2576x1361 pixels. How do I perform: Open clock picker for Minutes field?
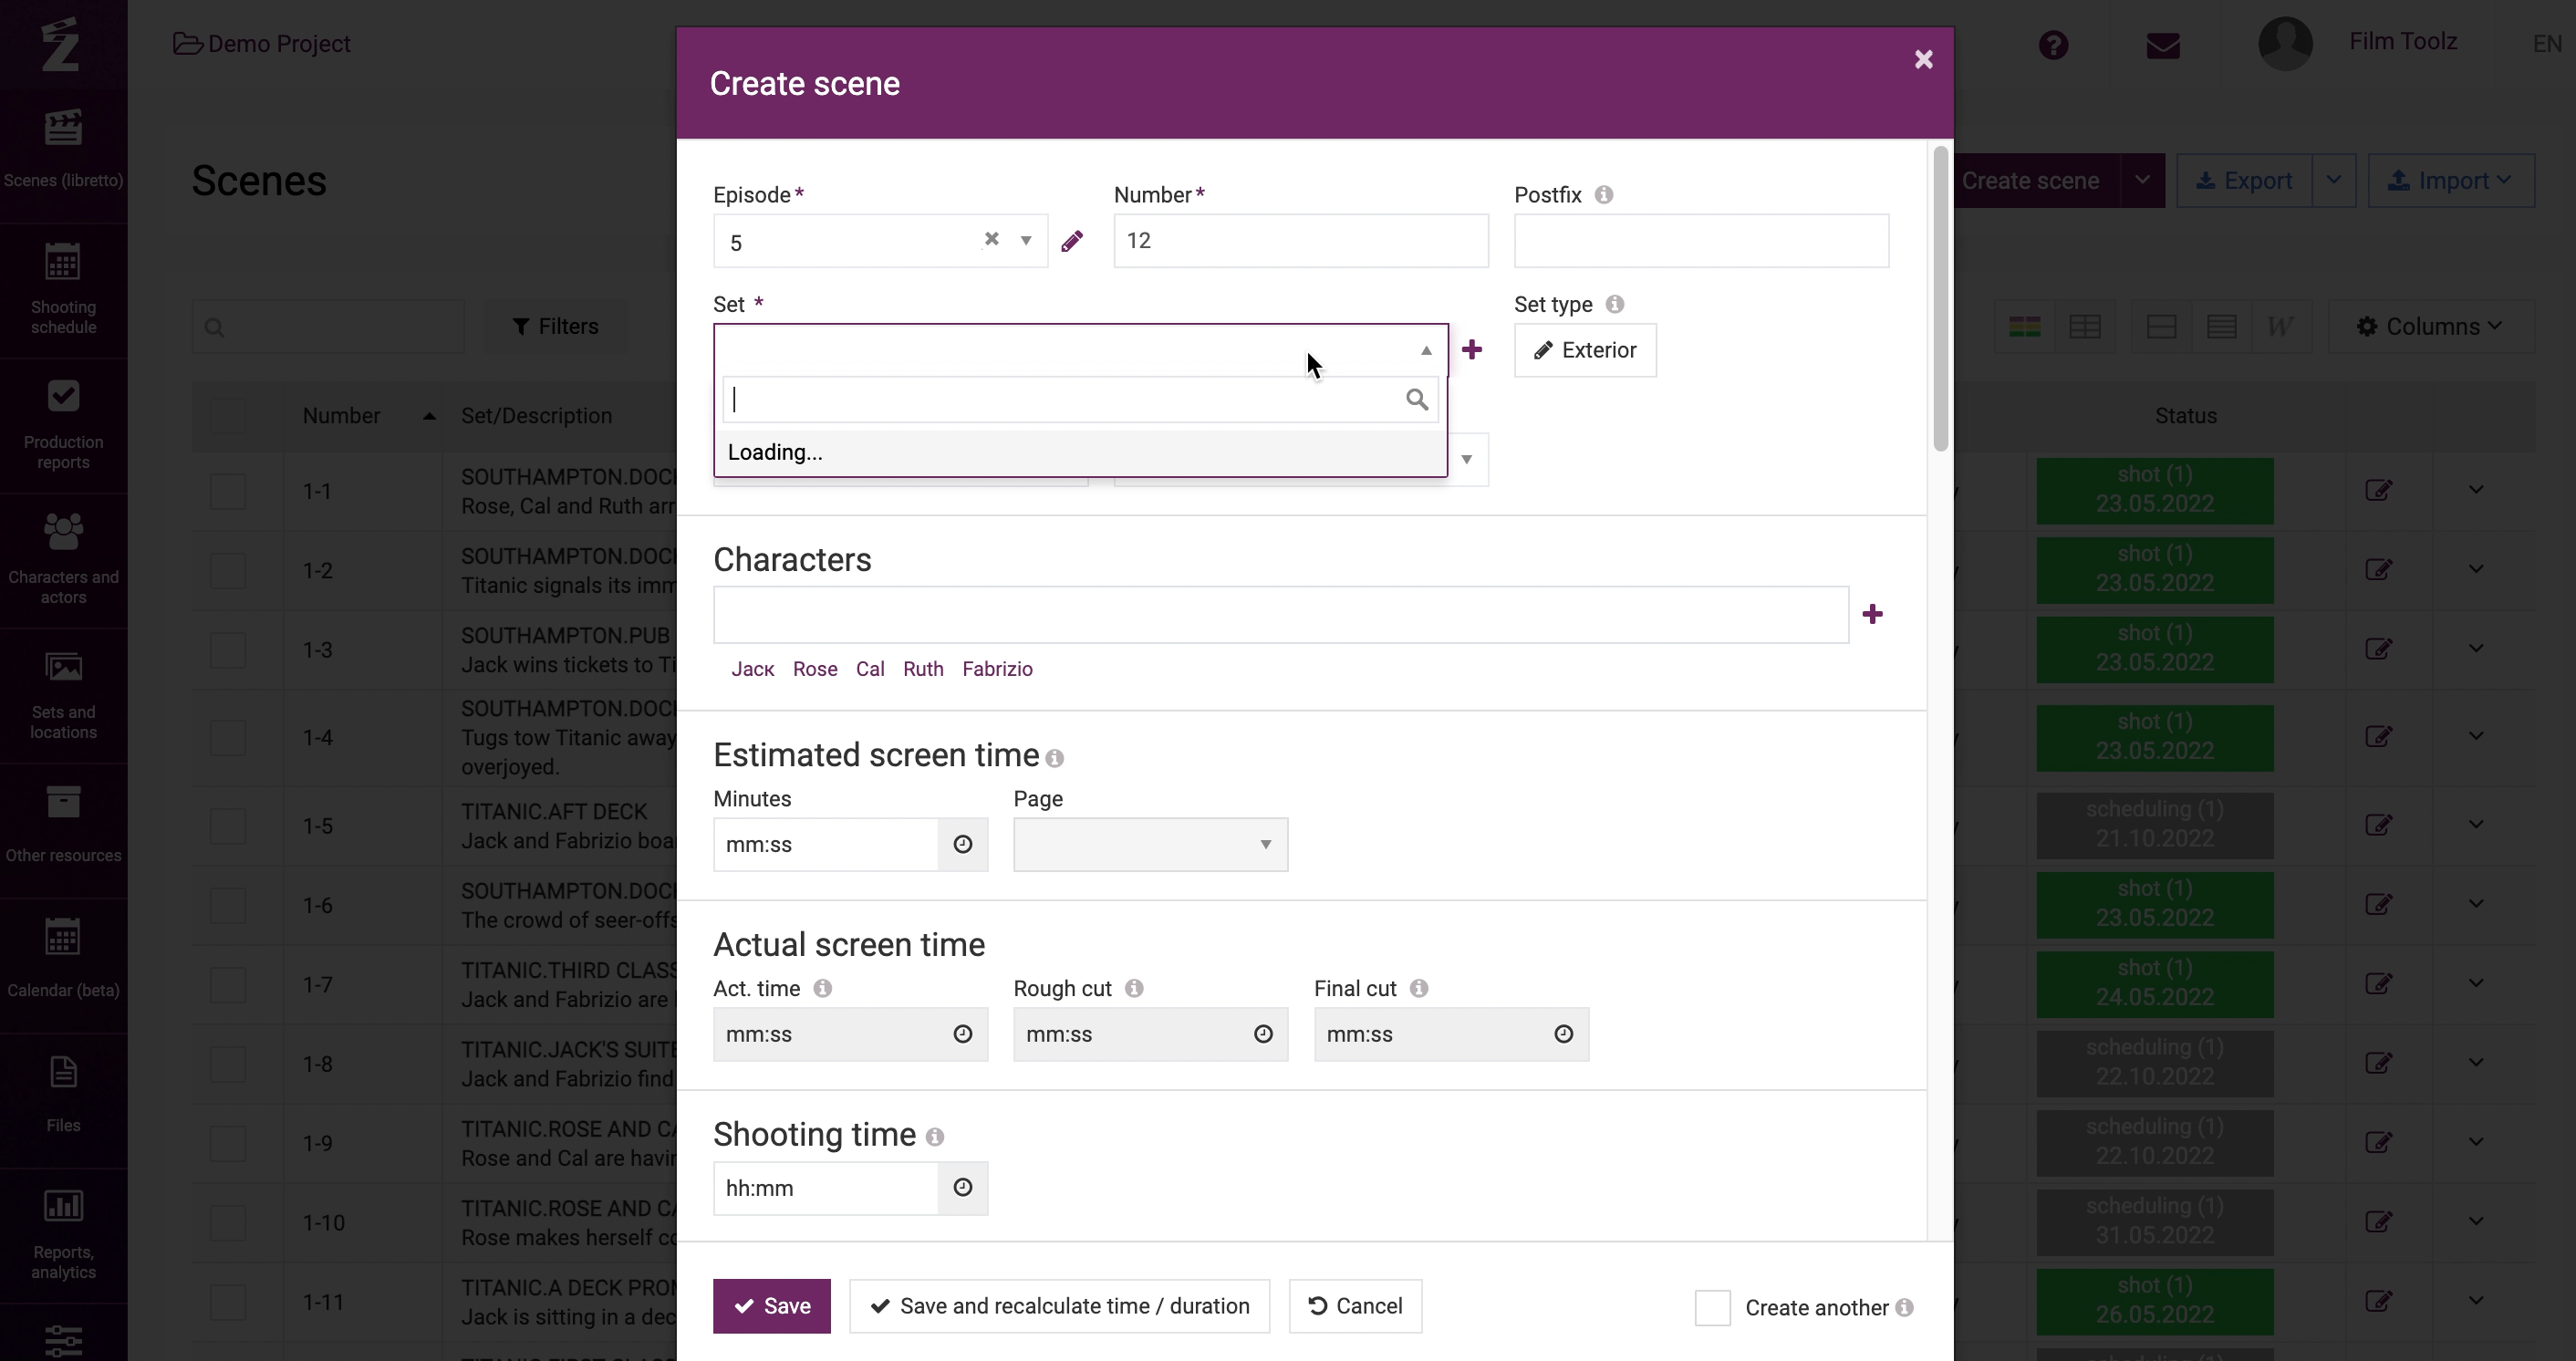tap(963, 844)
